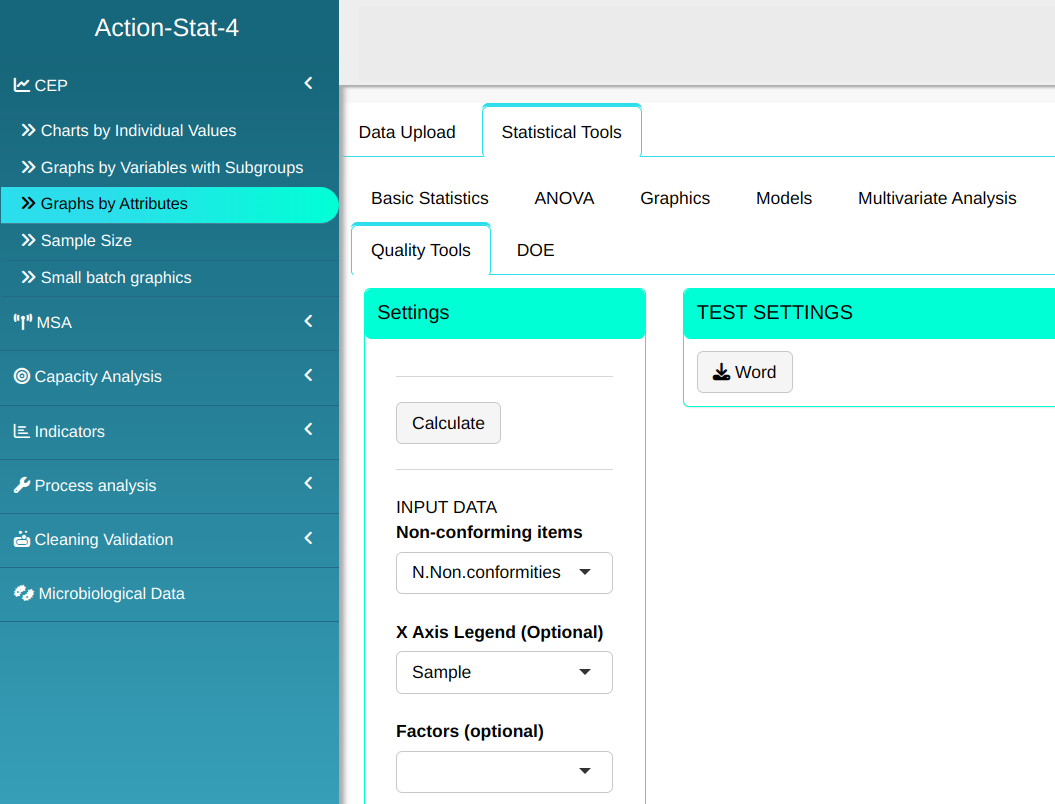The image size is (1055, 804).
Task: Open the Multivariate Analysis tab
Action: 936,198
